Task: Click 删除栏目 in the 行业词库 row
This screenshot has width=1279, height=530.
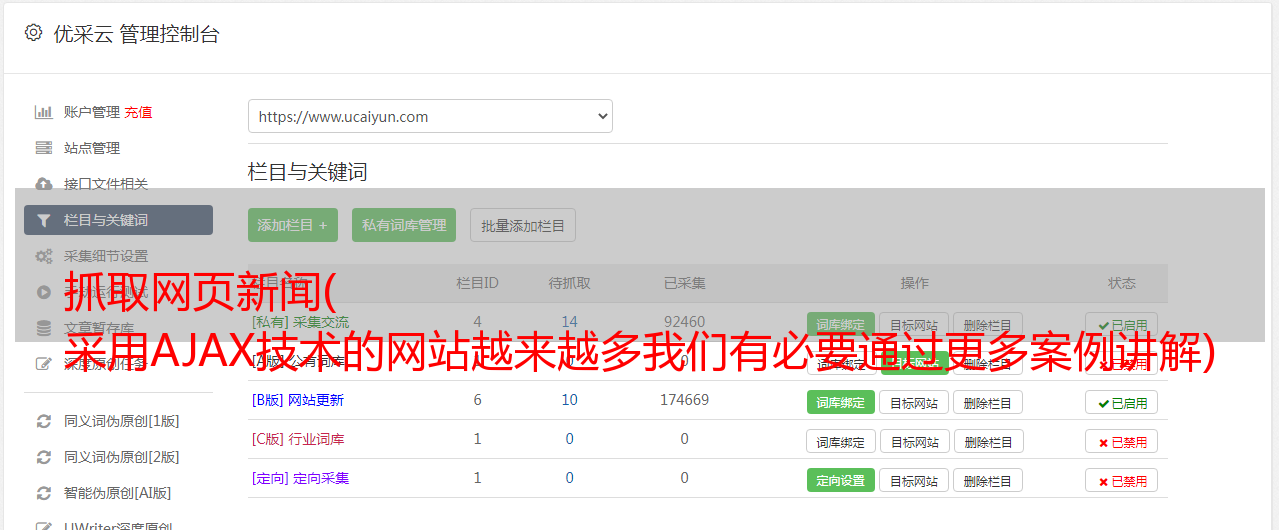Action: 988,442
